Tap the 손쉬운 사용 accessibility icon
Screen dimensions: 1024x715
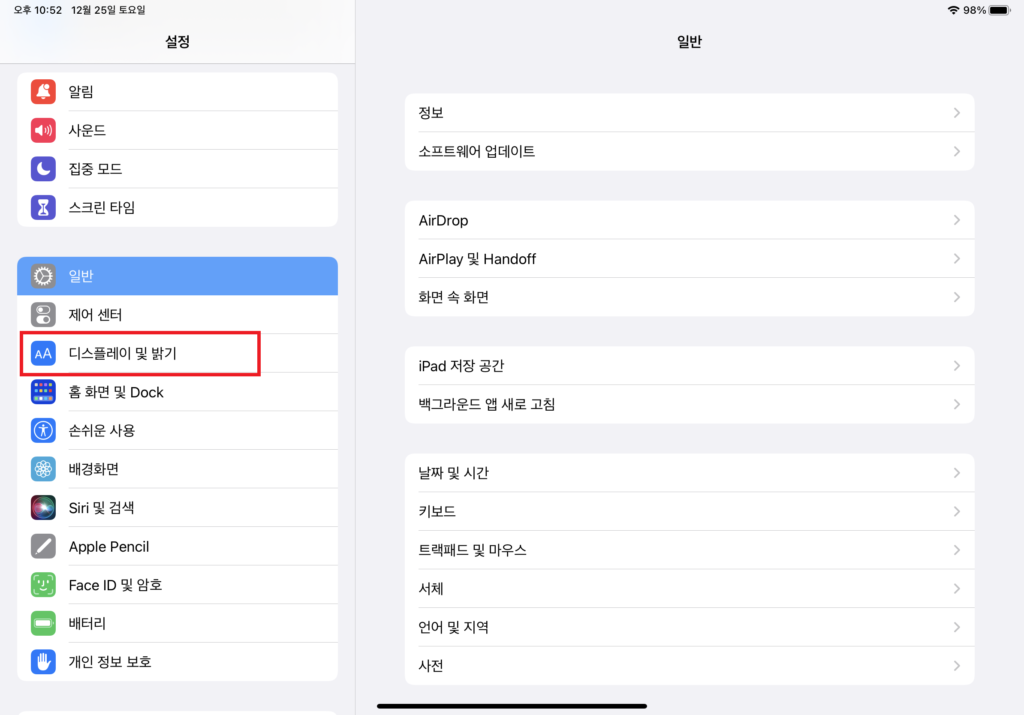(x=43, y=430)
